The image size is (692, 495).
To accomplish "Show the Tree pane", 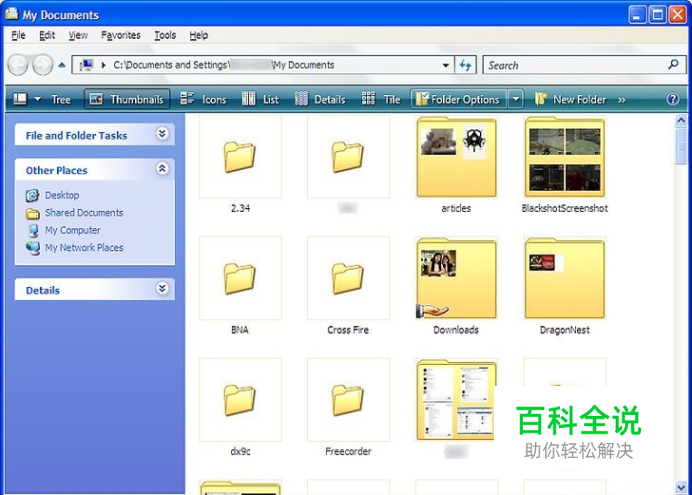I will click(61, 100).
